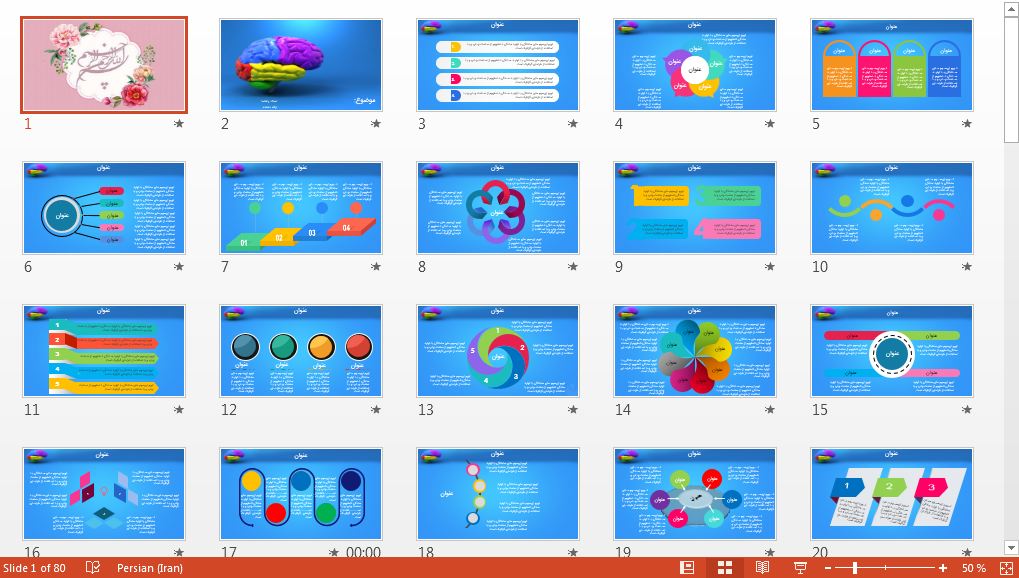Select slide 2 brain image thumbnail

click(301, 65)
